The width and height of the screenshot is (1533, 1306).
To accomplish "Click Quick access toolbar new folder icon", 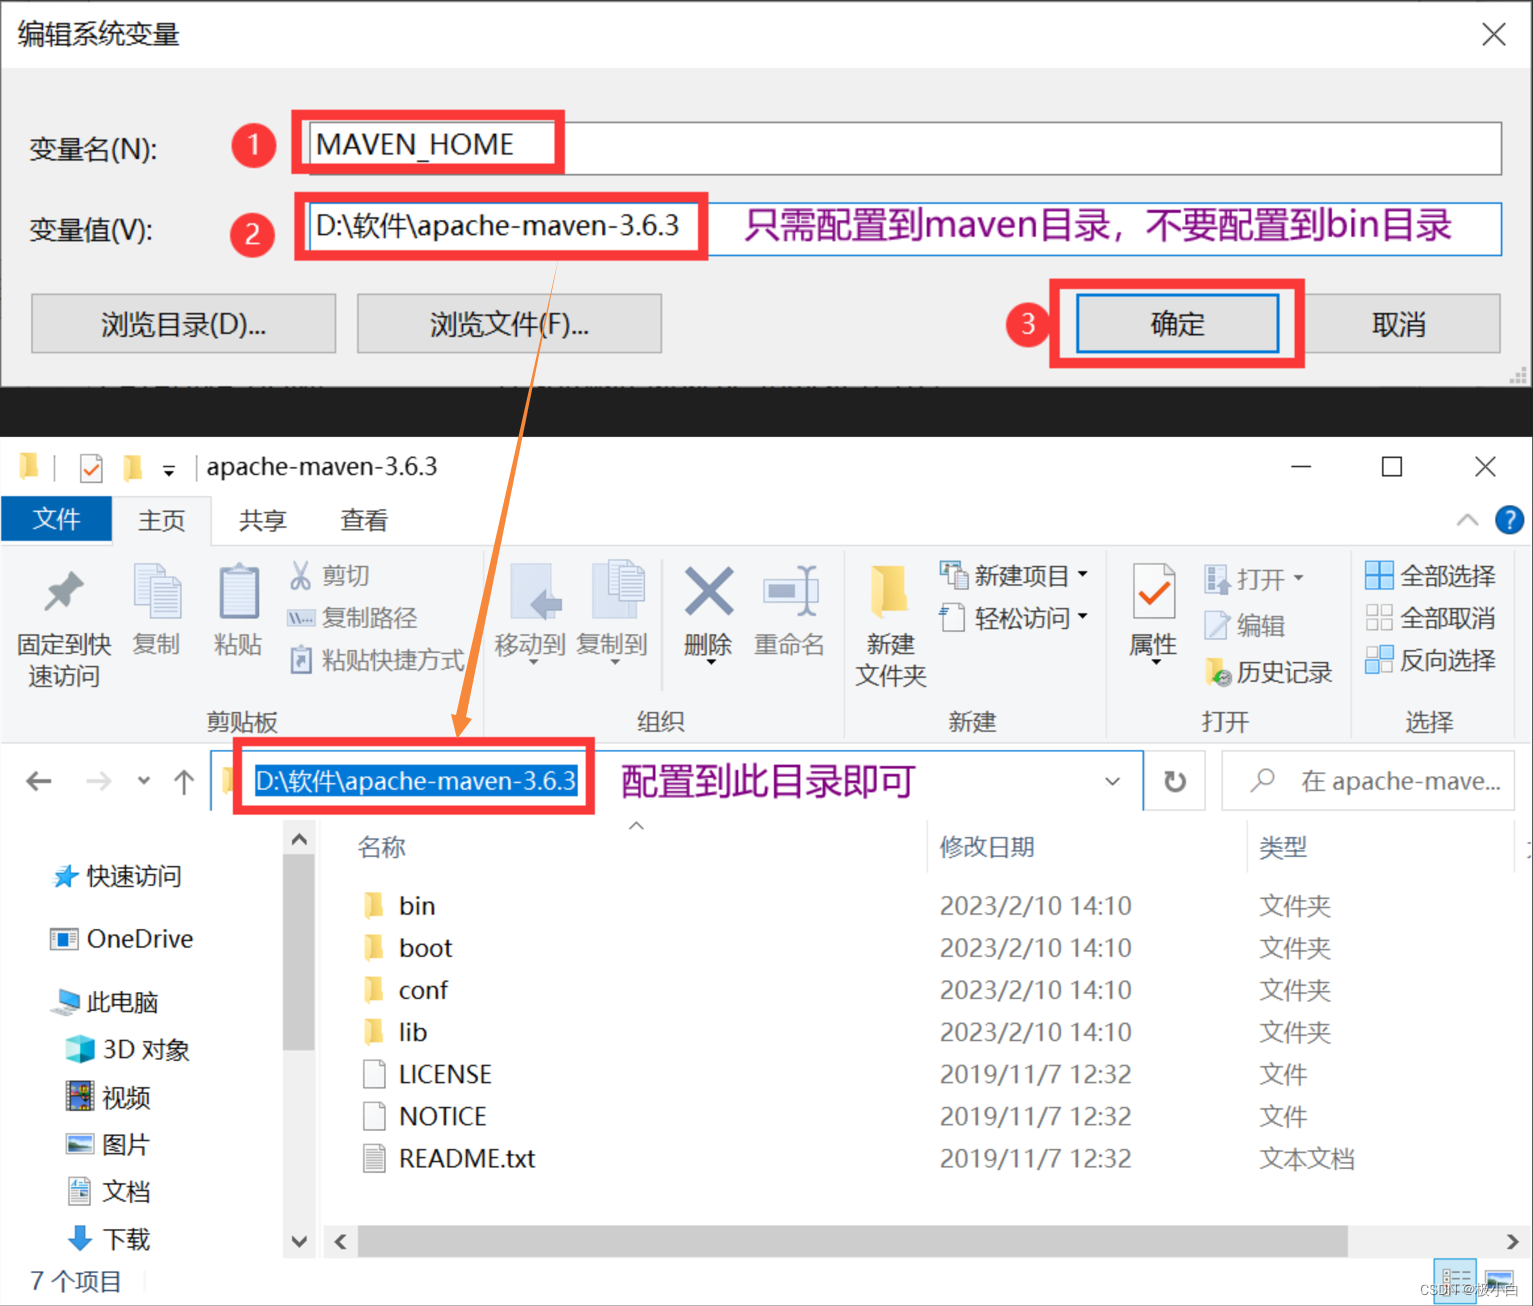I will point(132,467).
